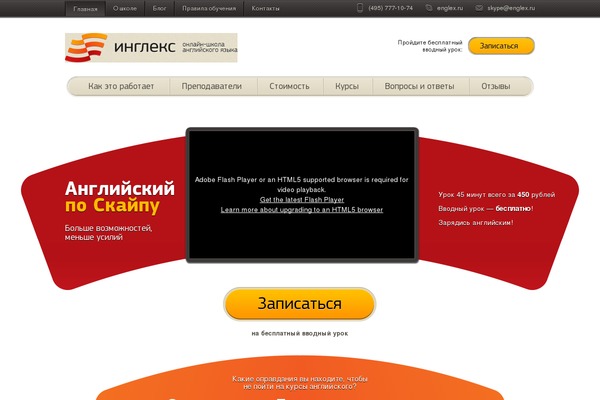Click Пройдите бесплатный вводный урок label
This screenshot has width=600, height=400.
[x=430, y=46]
